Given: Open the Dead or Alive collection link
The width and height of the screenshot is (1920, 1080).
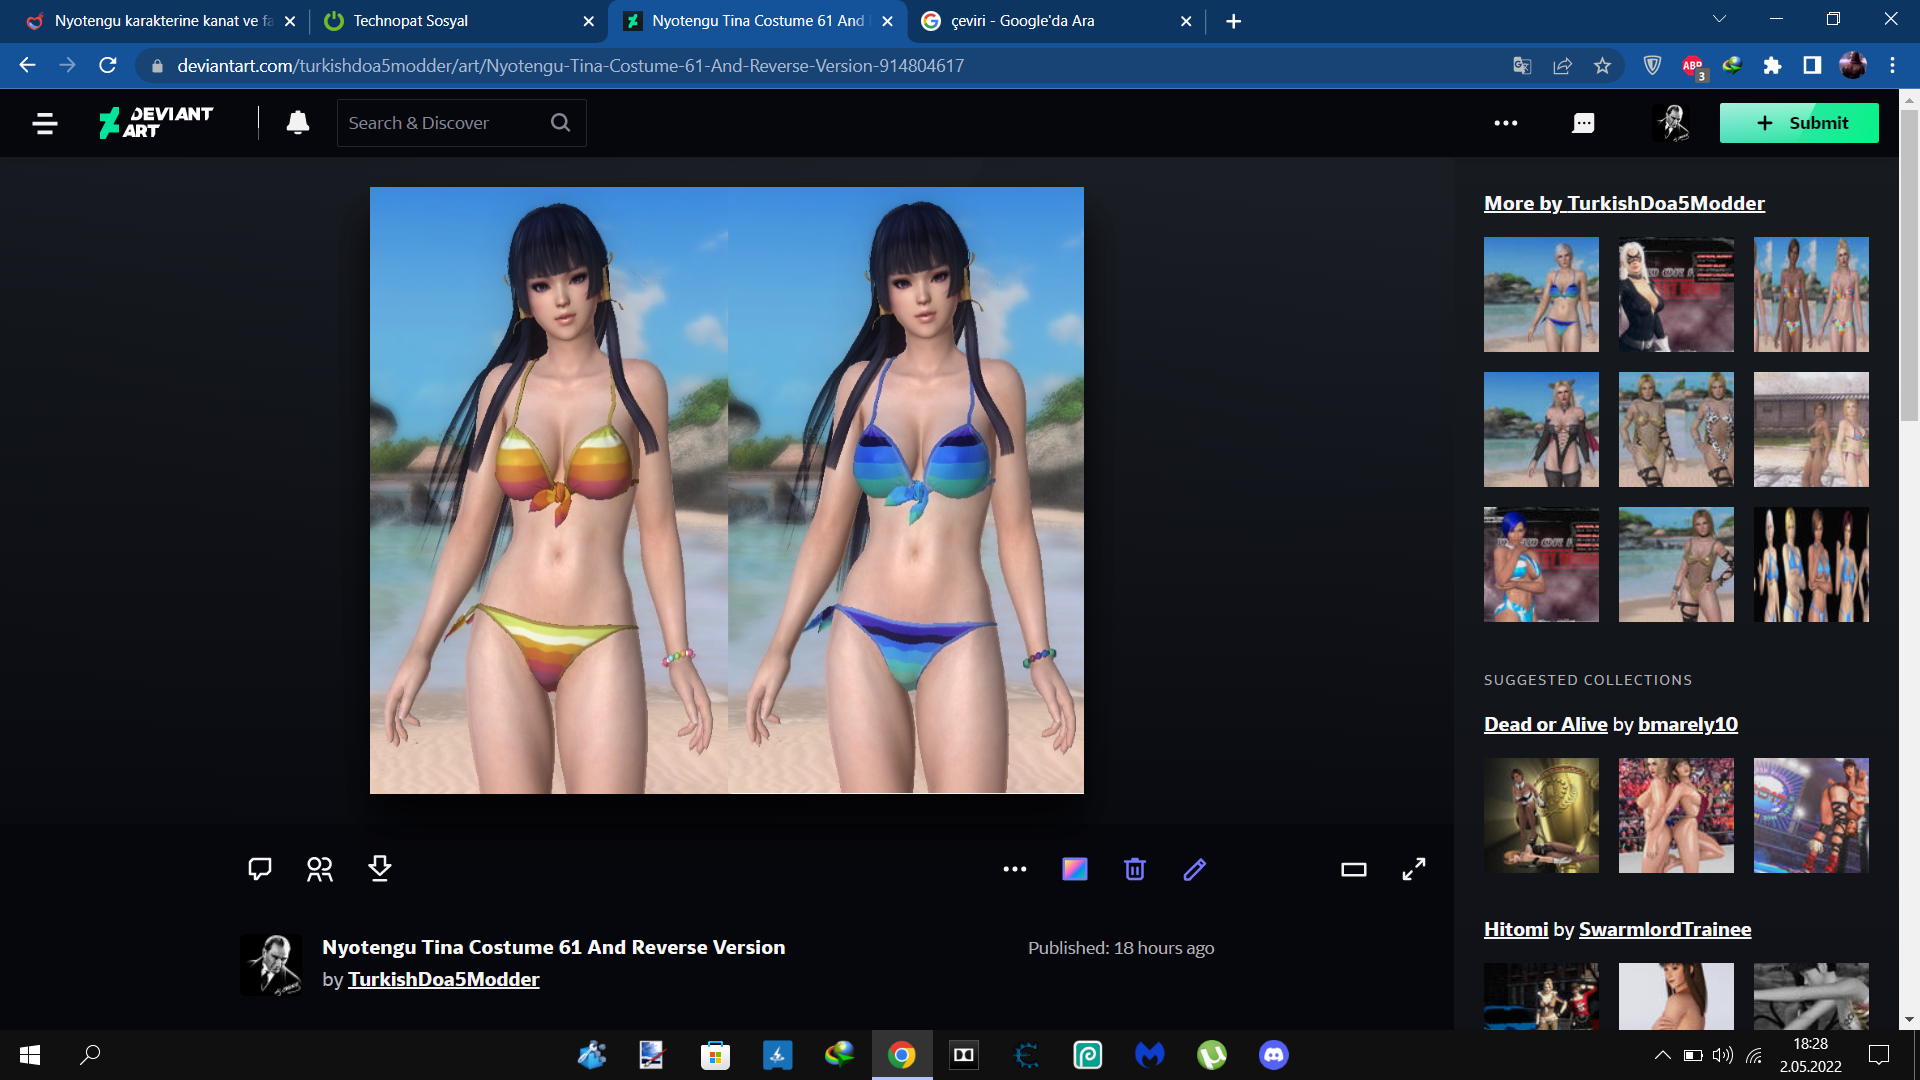Looking at the screenshot, I should coord(1545,724).
